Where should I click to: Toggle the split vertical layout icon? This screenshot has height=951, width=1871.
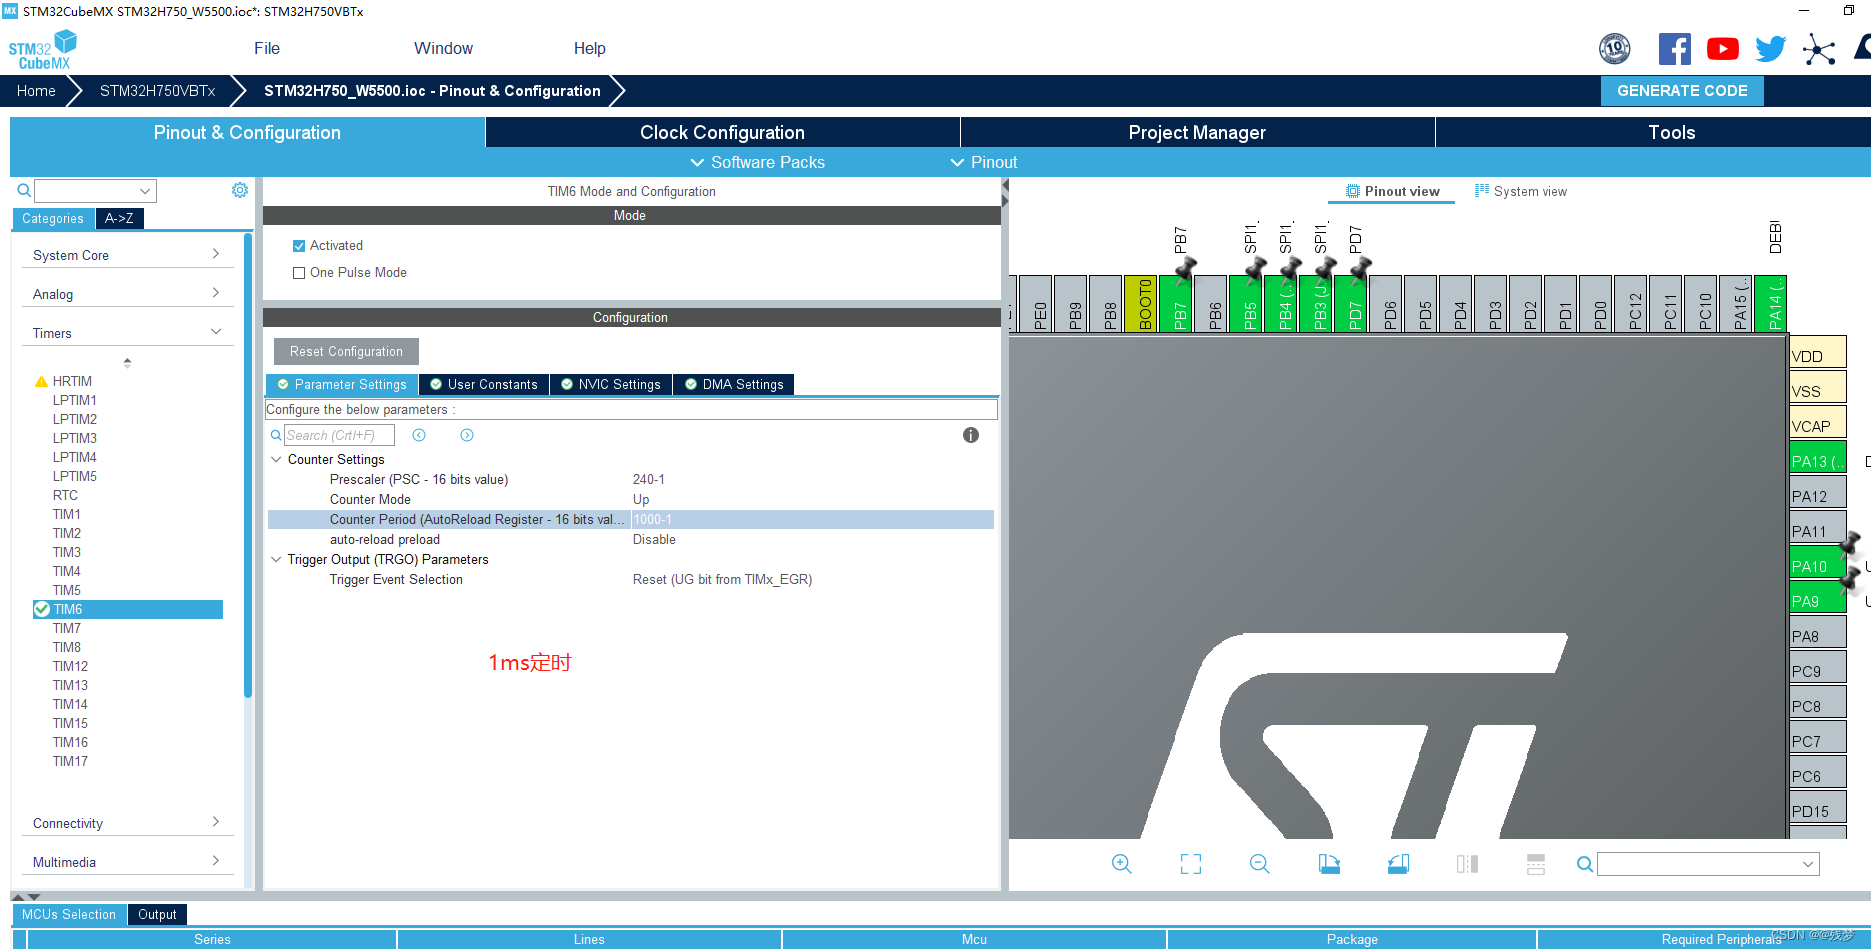[1467, 864]
